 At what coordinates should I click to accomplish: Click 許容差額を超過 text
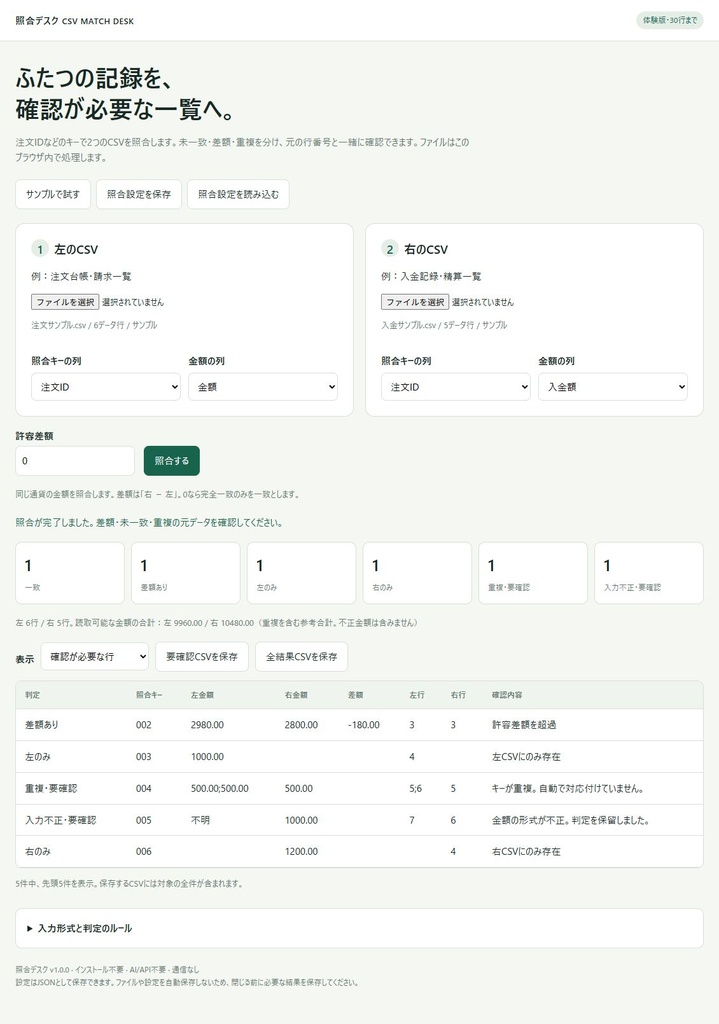pyautogui.click(x=524, y=725)
